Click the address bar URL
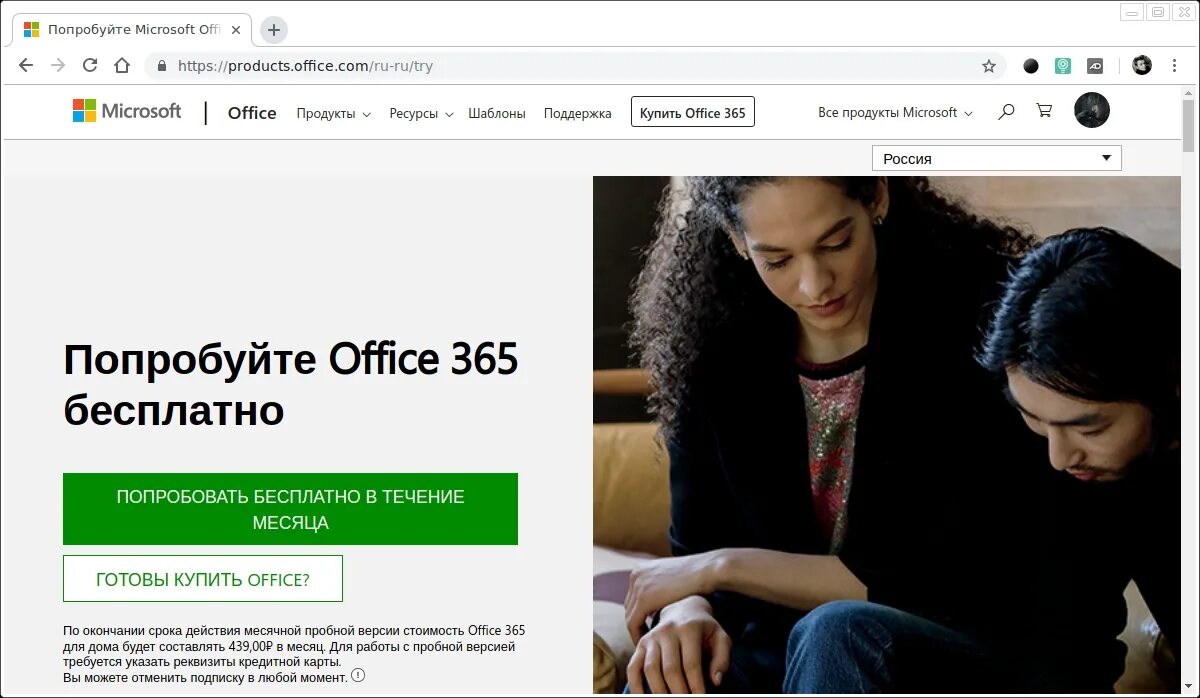The width and height of the screenshot is (1200, 698). pyautogui.click(x=305, y=66)
